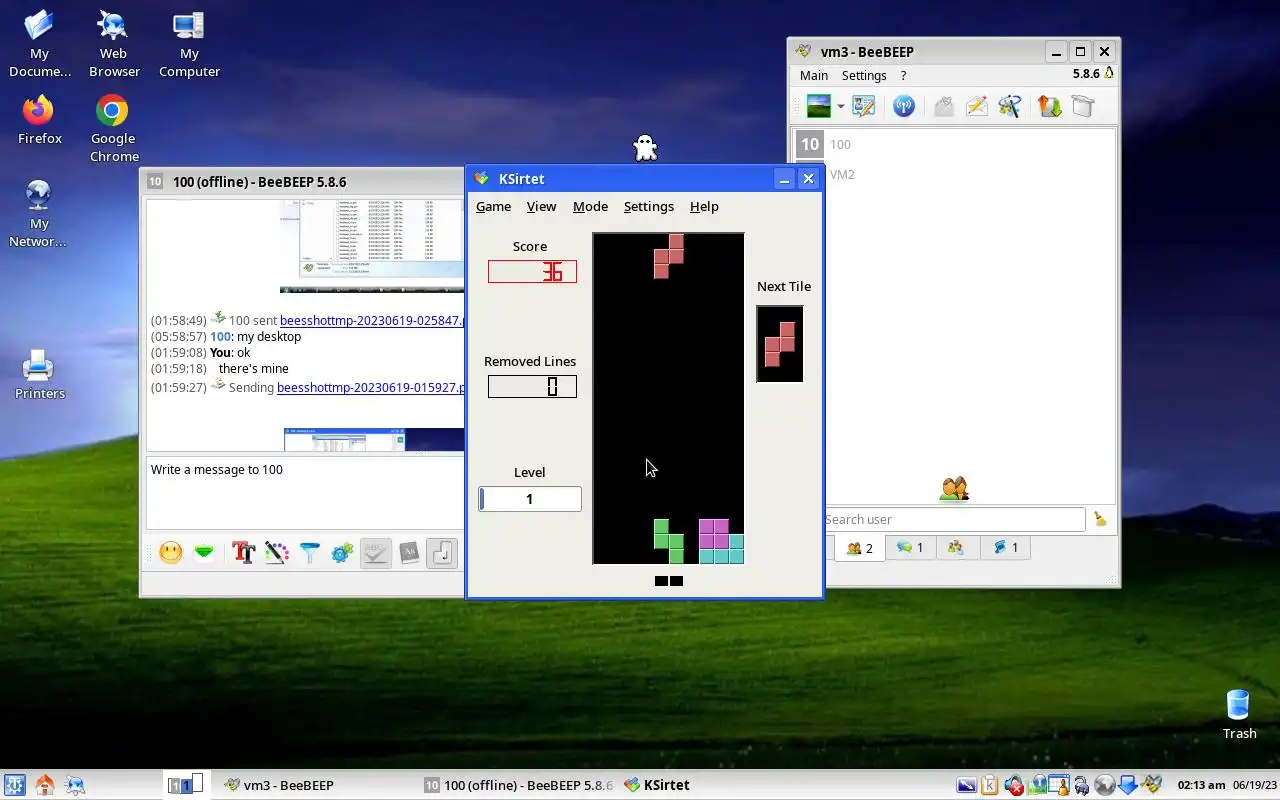Click the broom clear-search icon in BeeBEEP
Image resolution: width=1280 pixels, height=800 pixels.
[1101, 519]
